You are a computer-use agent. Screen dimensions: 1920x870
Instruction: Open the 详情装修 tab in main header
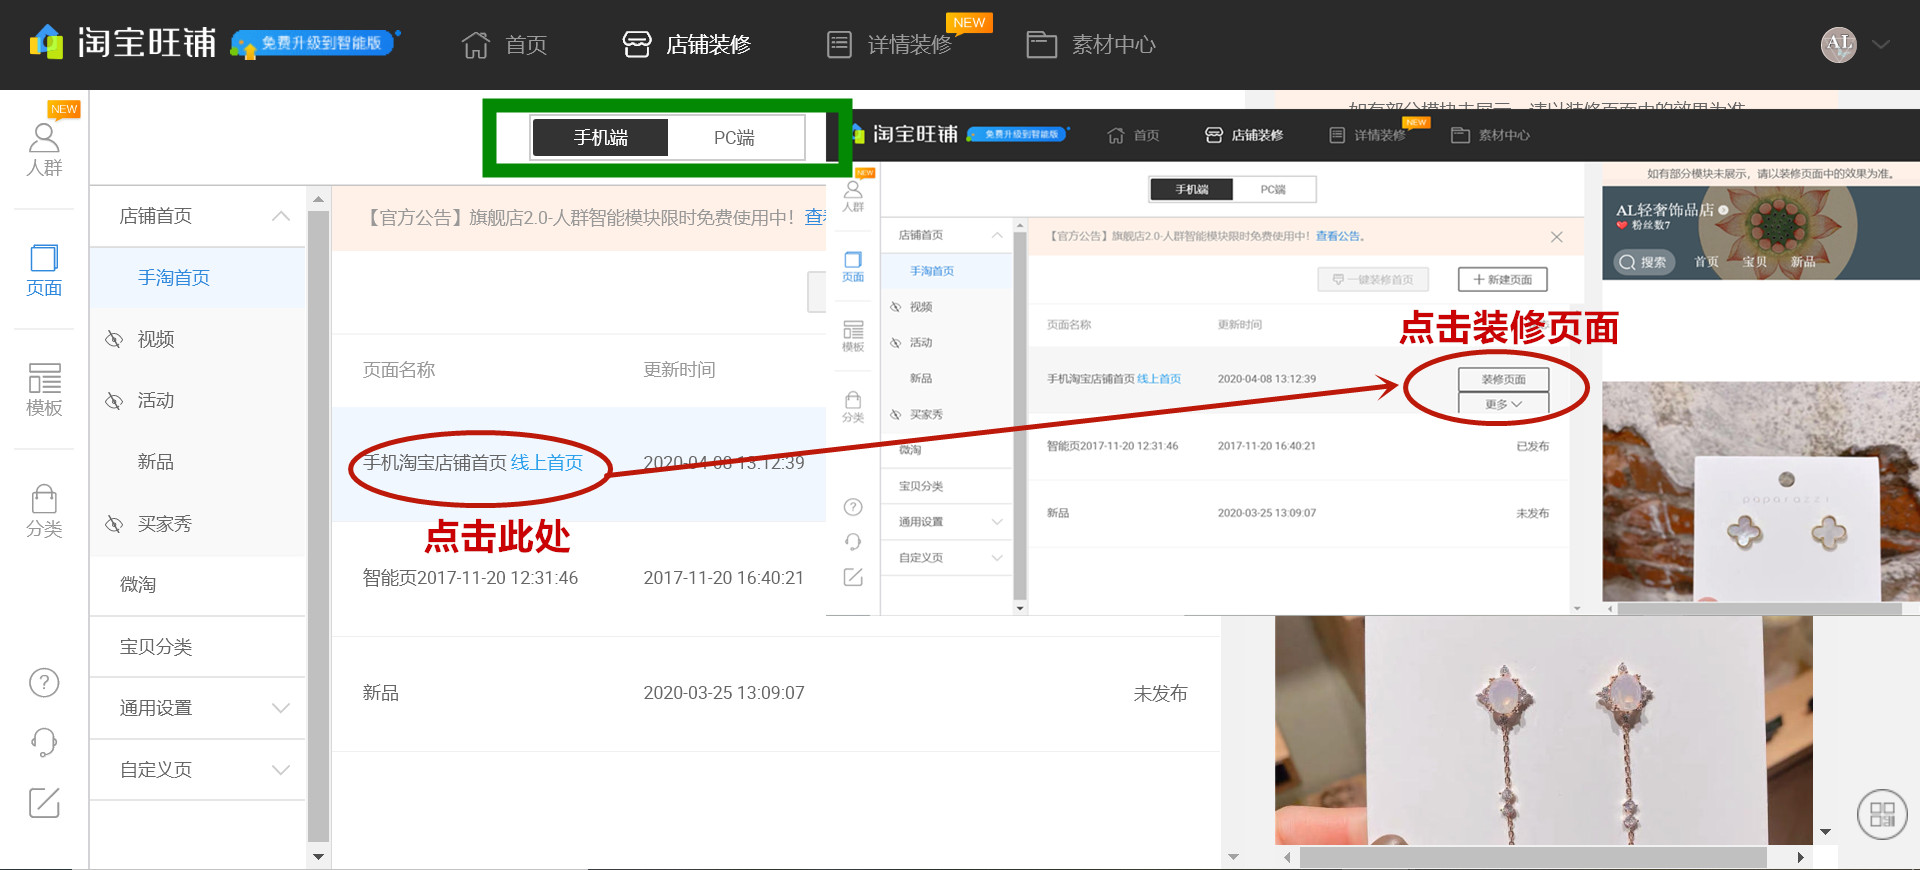pos(890,44)
